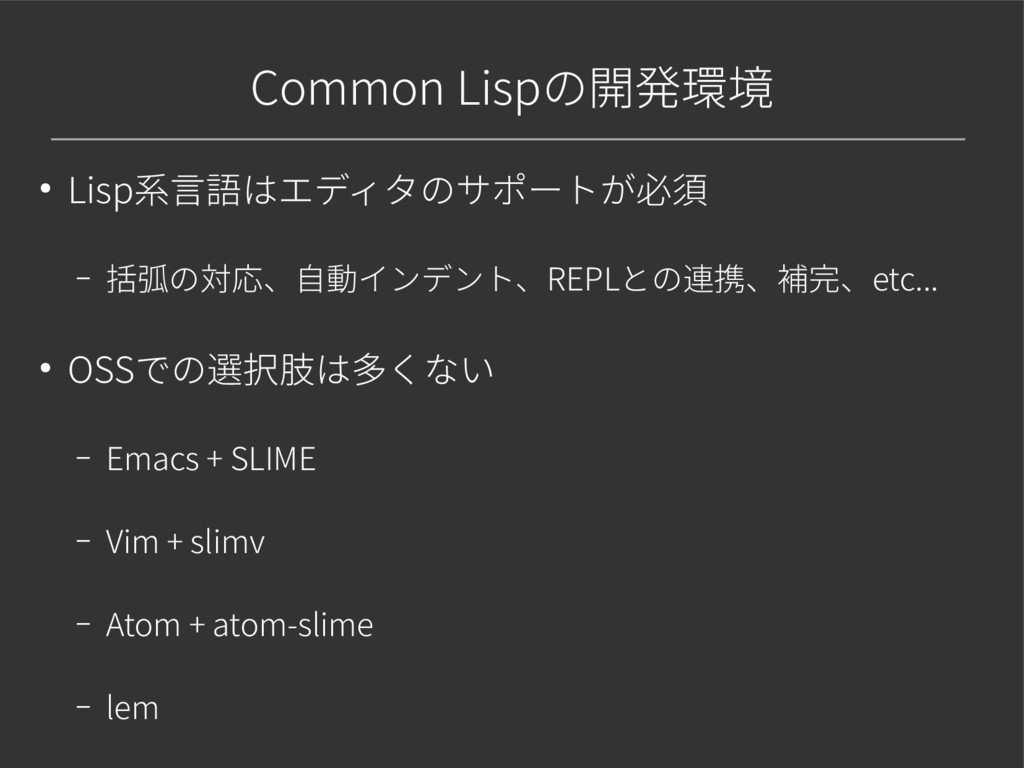Click the word "slimv"

point(227,542)
